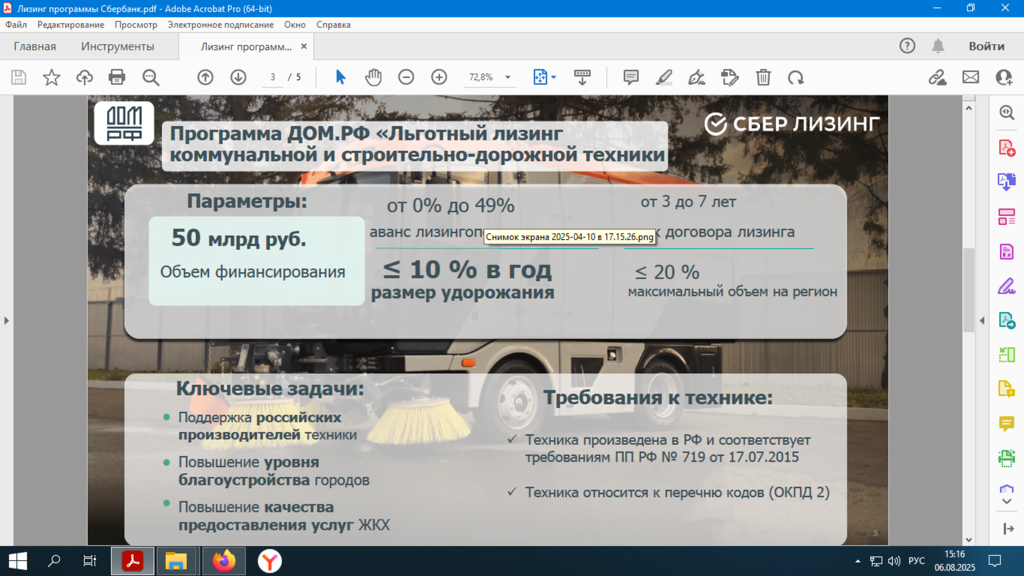The image size is (1024, 576).
Task: Open the search tool in right pane
Action: [x=1006, y=112]
